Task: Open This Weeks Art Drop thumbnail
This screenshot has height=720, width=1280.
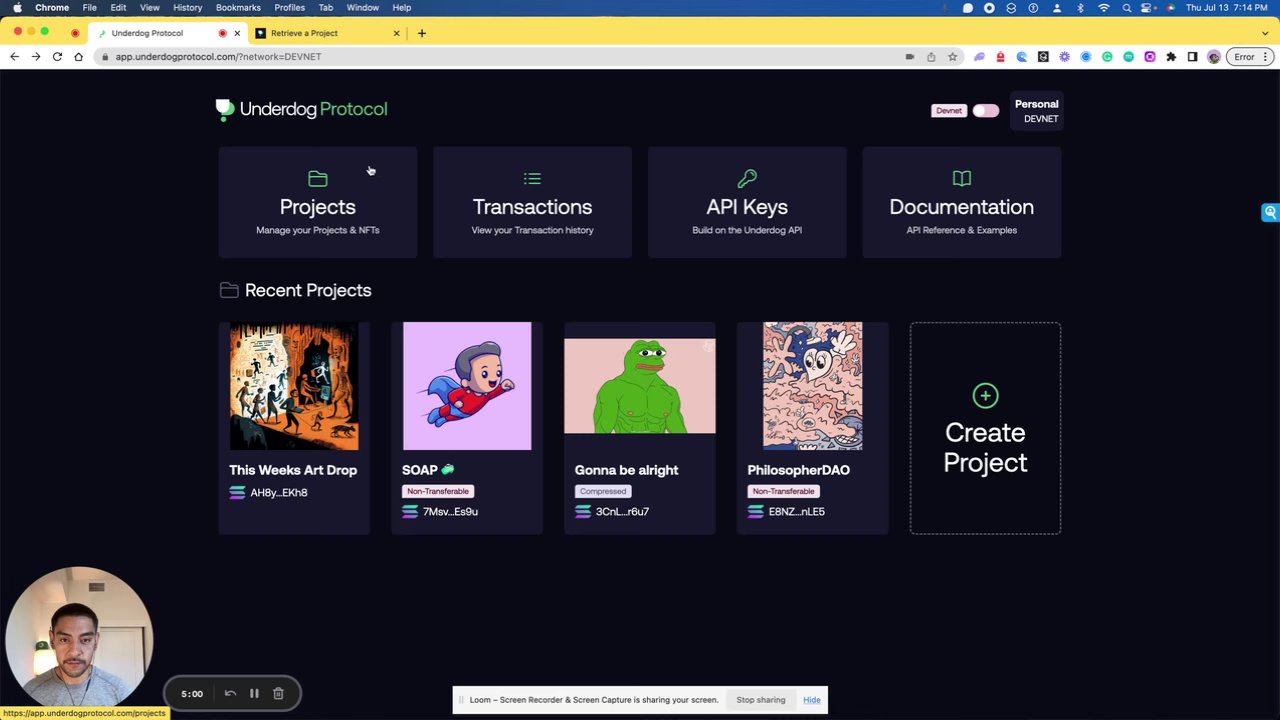Action: (x=294, y=386)
